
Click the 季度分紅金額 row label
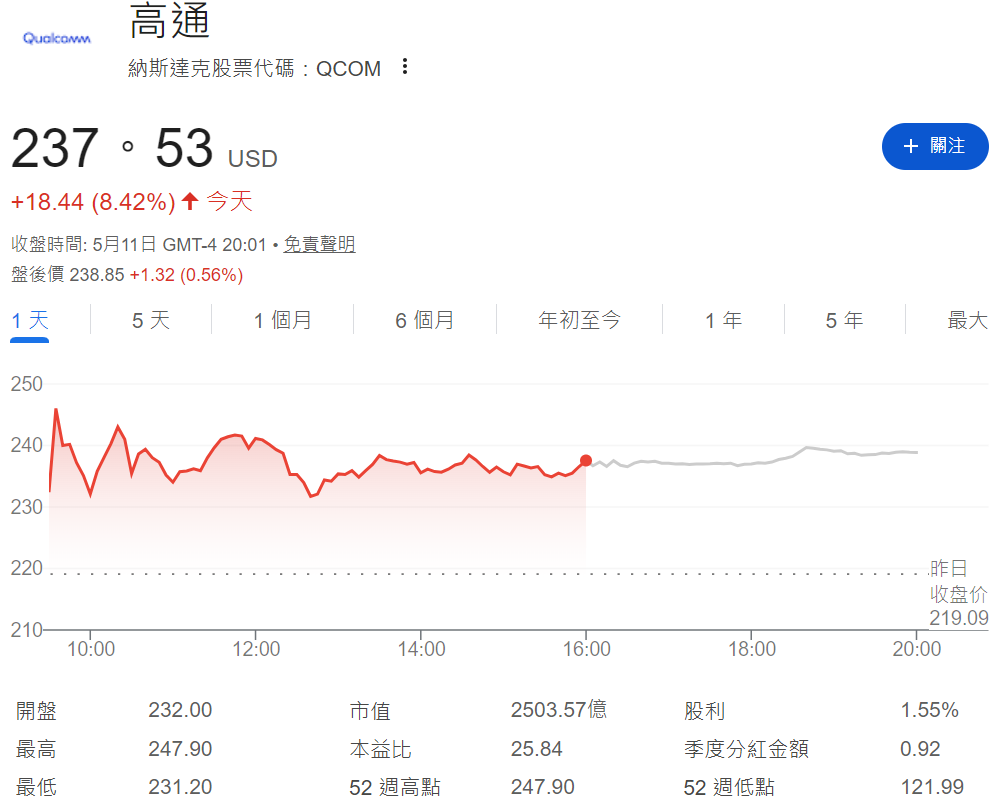[746, 749]
